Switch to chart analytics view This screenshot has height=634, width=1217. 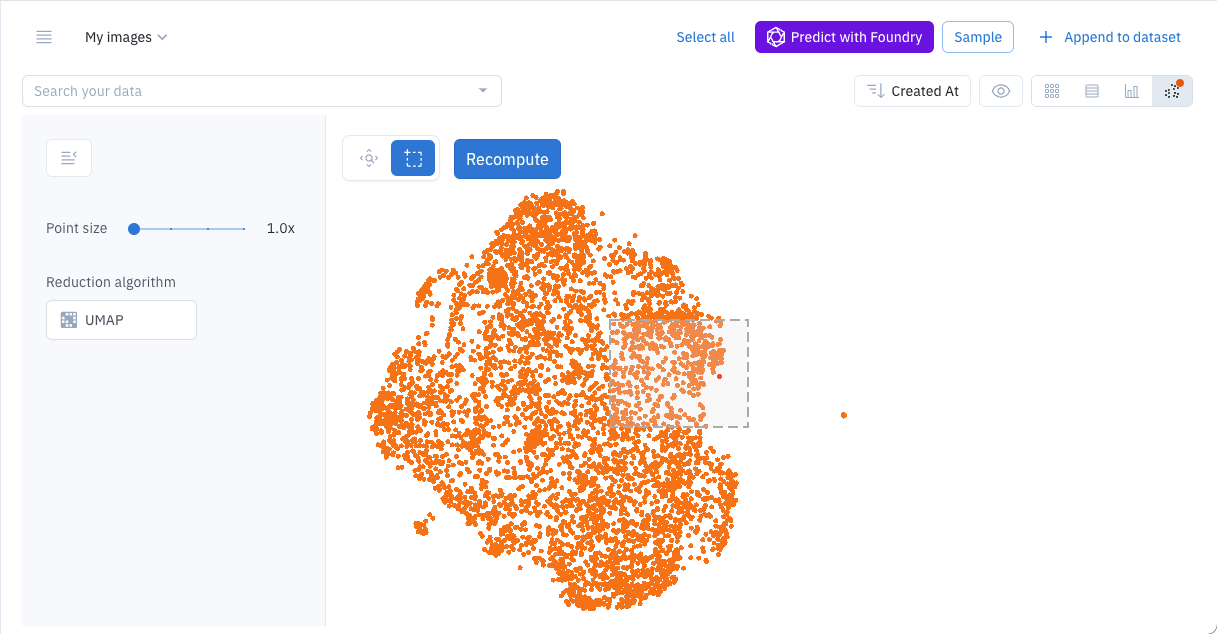[1132, 91]
